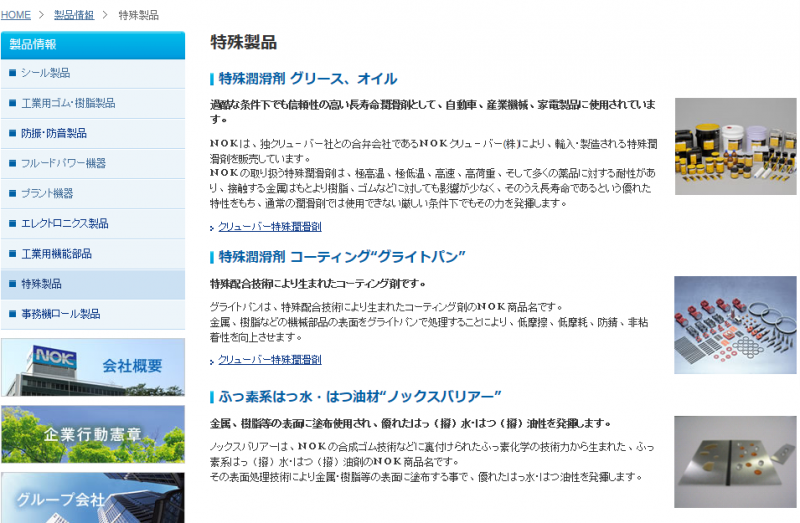Click the arrow icon before first クリューバー link
The width and height of the screenshot is (800, 523).
point(212,228)
